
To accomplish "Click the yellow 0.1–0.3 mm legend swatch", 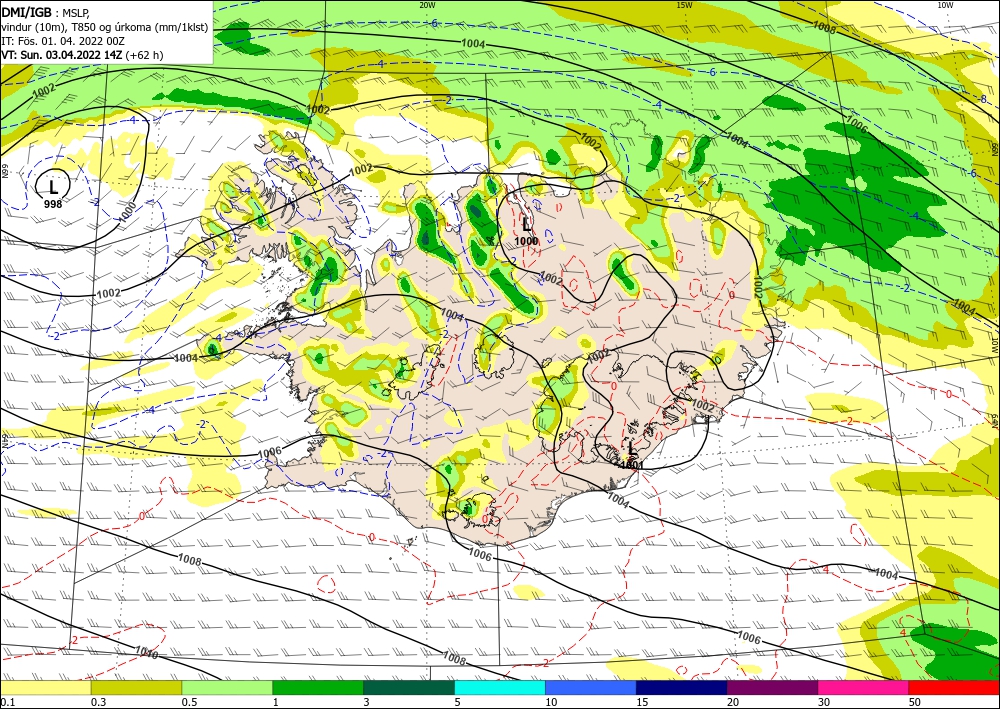I will [45, 688].
